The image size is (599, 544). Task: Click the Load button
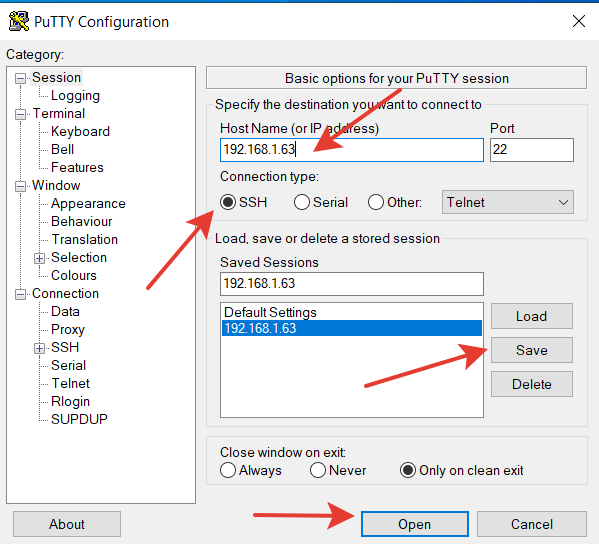coord(532,316)
